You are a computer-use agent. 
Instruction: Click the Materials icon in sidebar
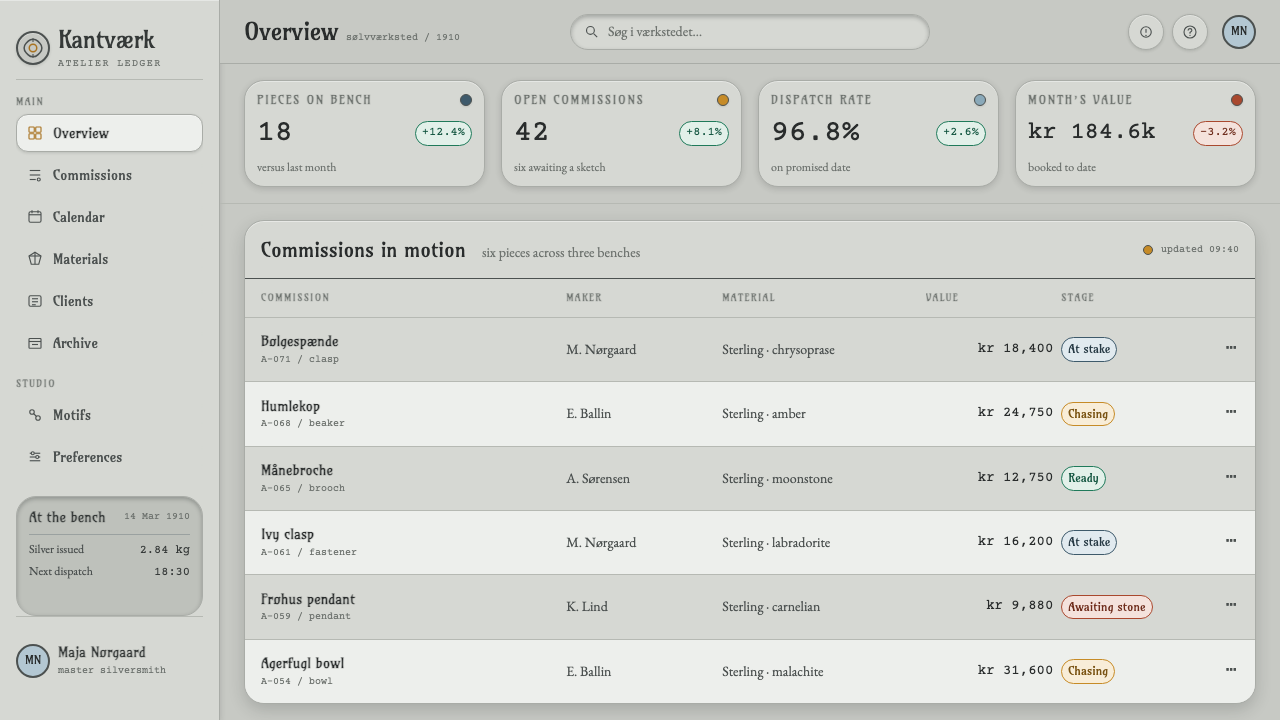pyautogui.click(x=35, y=259)
